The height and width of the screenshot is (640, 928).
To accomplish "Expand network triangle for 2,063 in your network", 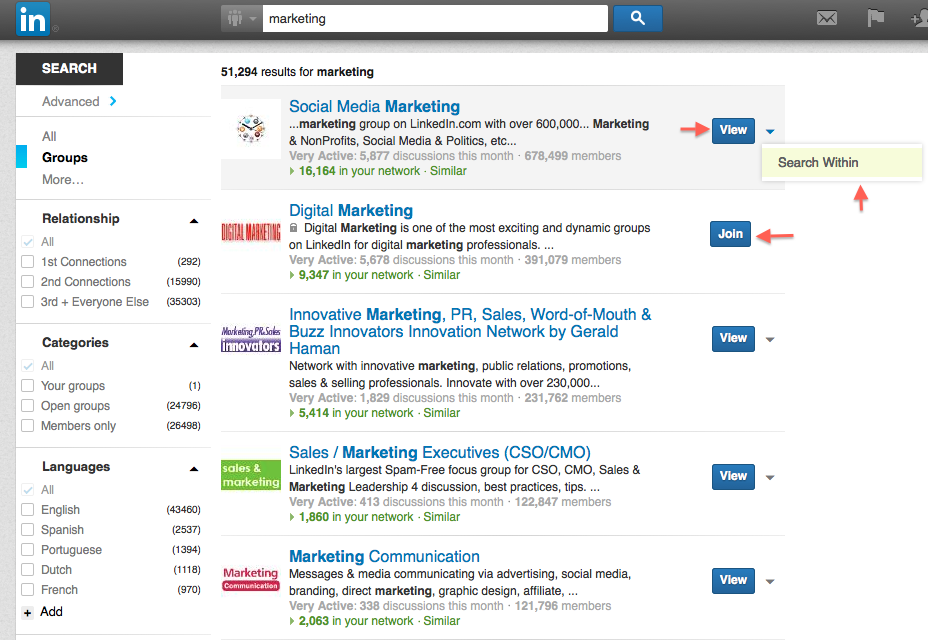I will click(x=292, y=621).
